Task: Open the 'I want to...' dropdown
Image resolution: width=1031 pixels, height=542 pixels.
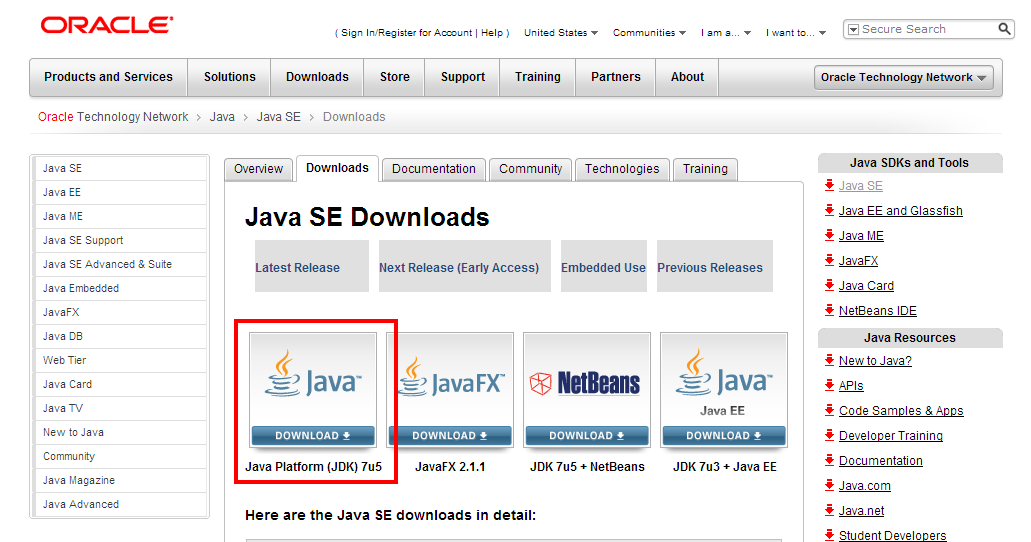Action: pyautogui.click(x=796, y=33)
